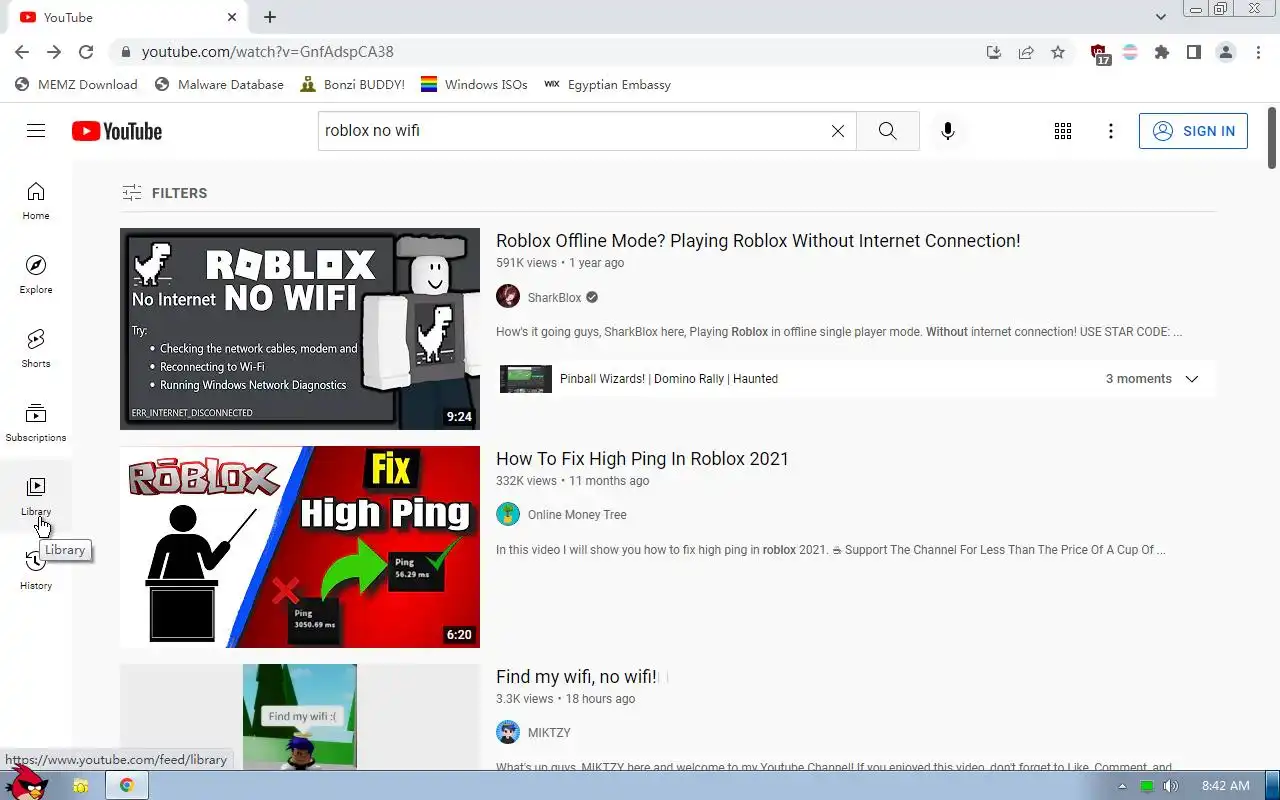Click the SIGN IN button
Image resolution: width=1280 pixels, height=800 pixels.
[x=1193, y=131]
